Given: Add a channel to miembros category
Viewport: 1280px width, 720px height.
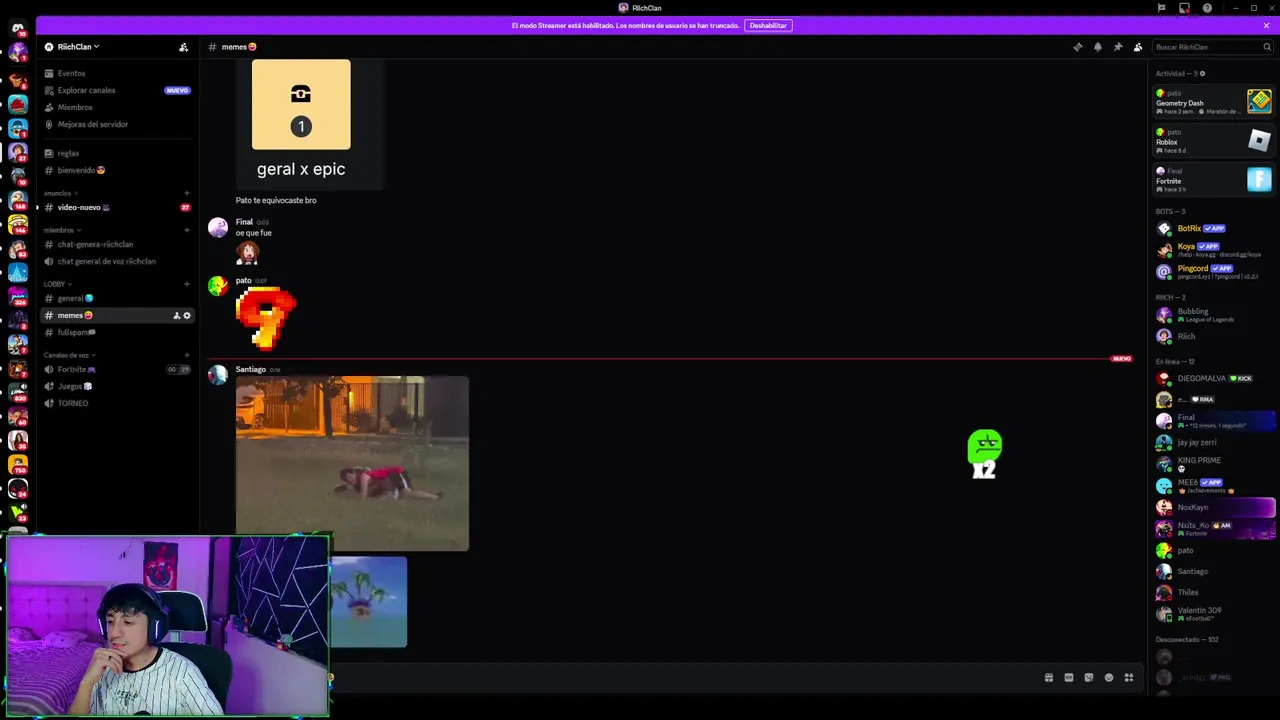Looking at the screenshot, I should click(187, 230).
